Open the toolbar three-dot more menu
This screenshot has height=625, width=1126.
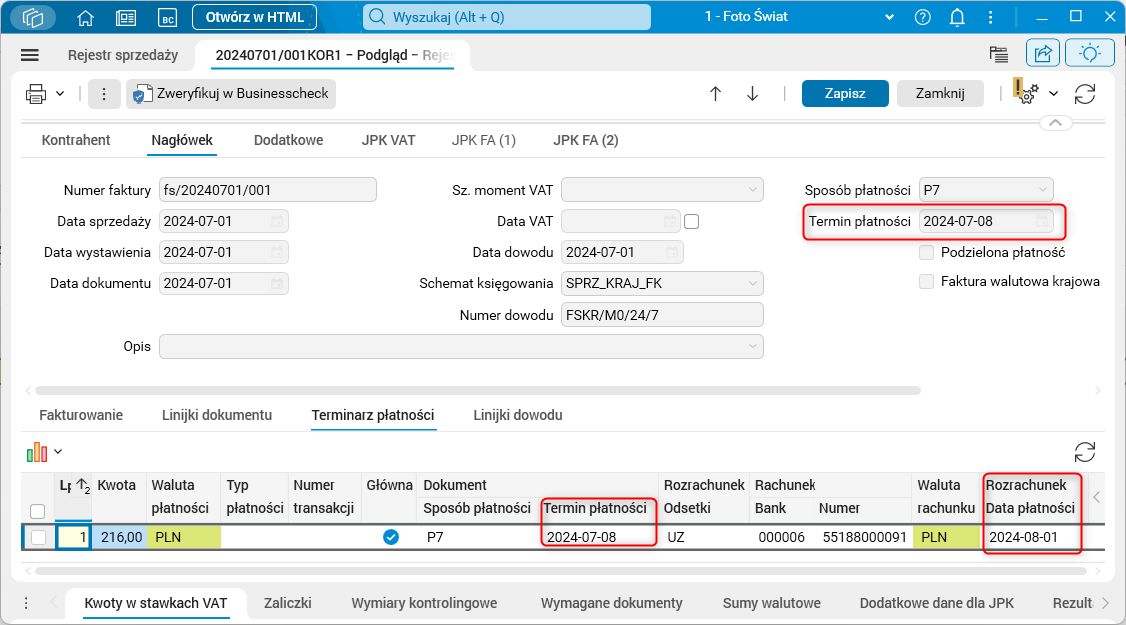tap(104, 94)
